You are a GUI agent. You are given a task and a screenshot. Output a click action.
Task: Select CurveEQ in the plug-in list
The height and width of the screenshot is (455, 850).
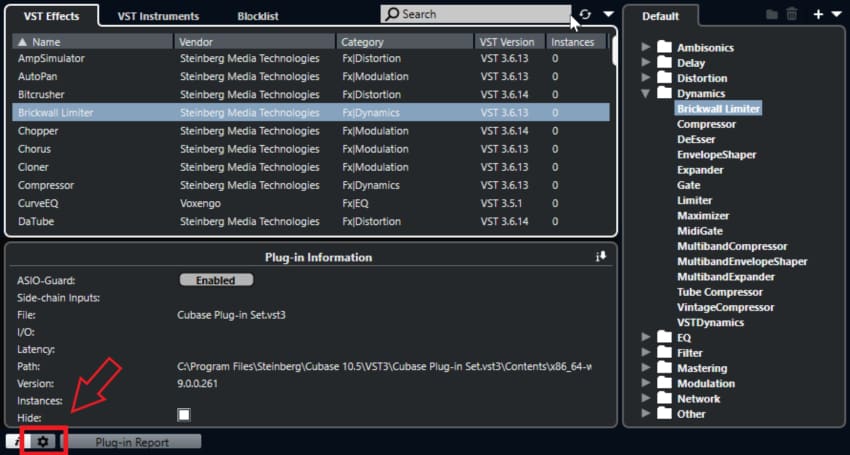(40, 203)
